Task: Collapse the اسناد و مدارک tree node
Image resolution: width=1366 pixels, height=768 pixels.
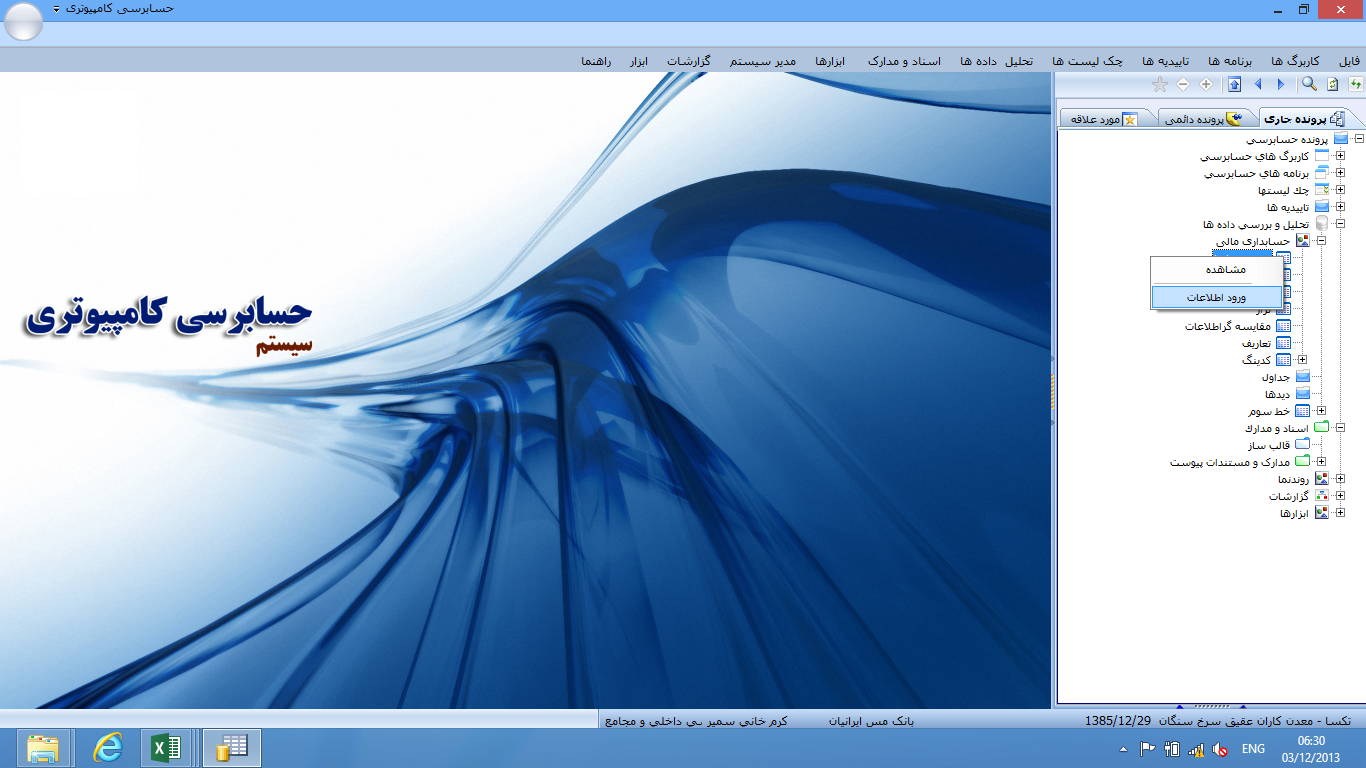Action: pos(1340,428)
